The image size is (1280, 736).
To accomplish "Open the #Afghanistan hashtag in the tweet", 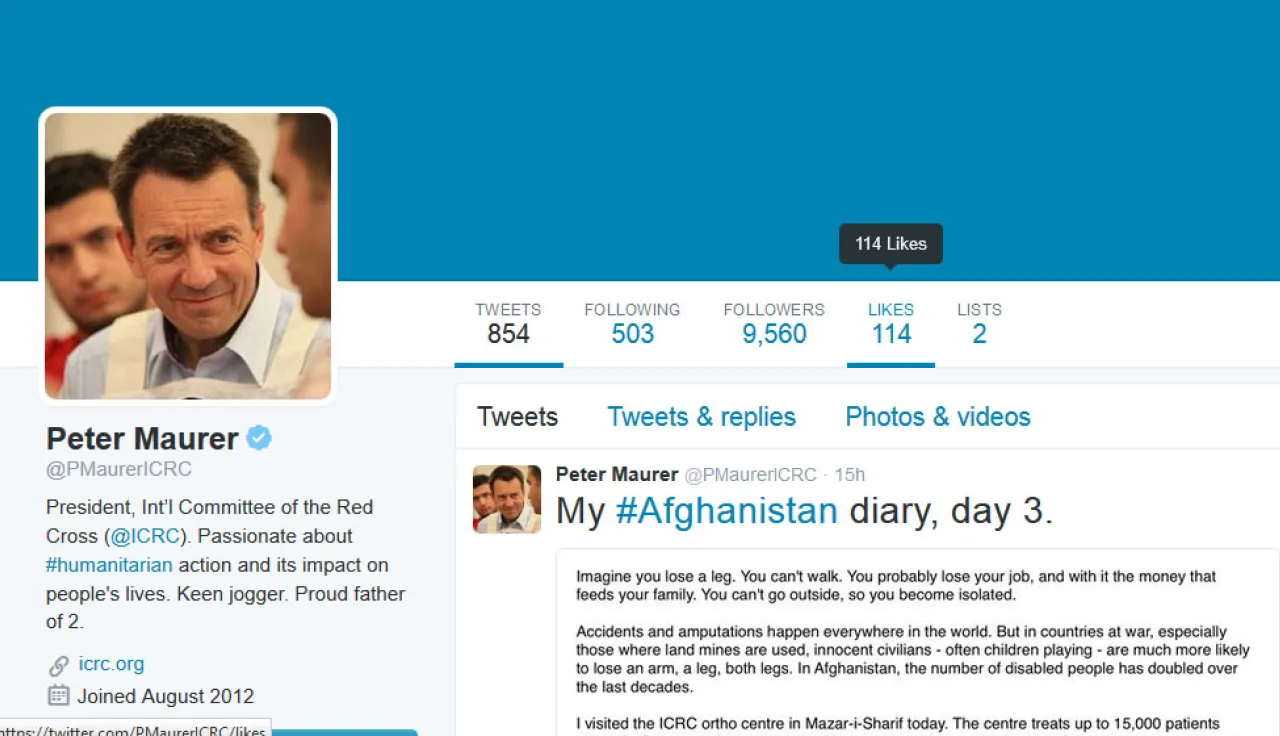I will 726,511.
